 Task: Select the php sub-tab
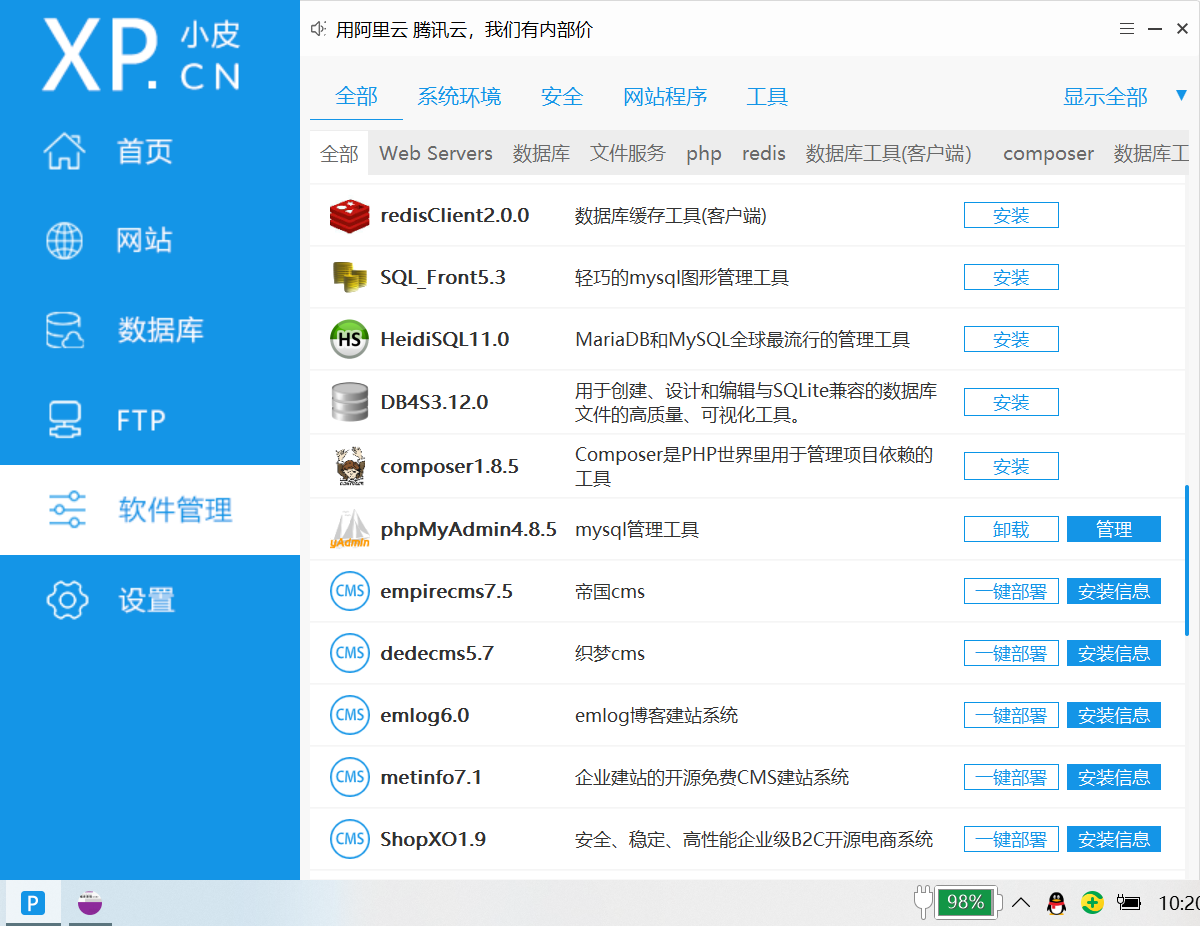[704, 154]
